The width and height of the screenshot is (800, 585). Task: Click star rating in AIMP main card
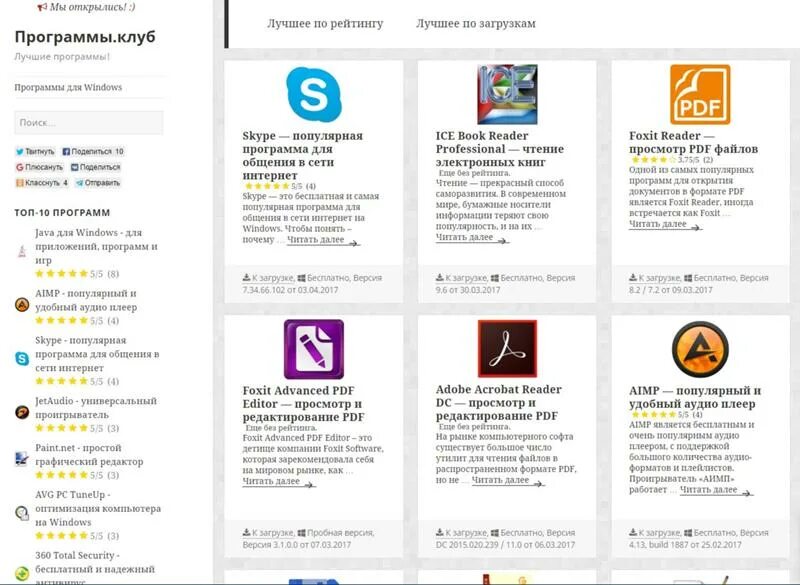pos(653,415)
